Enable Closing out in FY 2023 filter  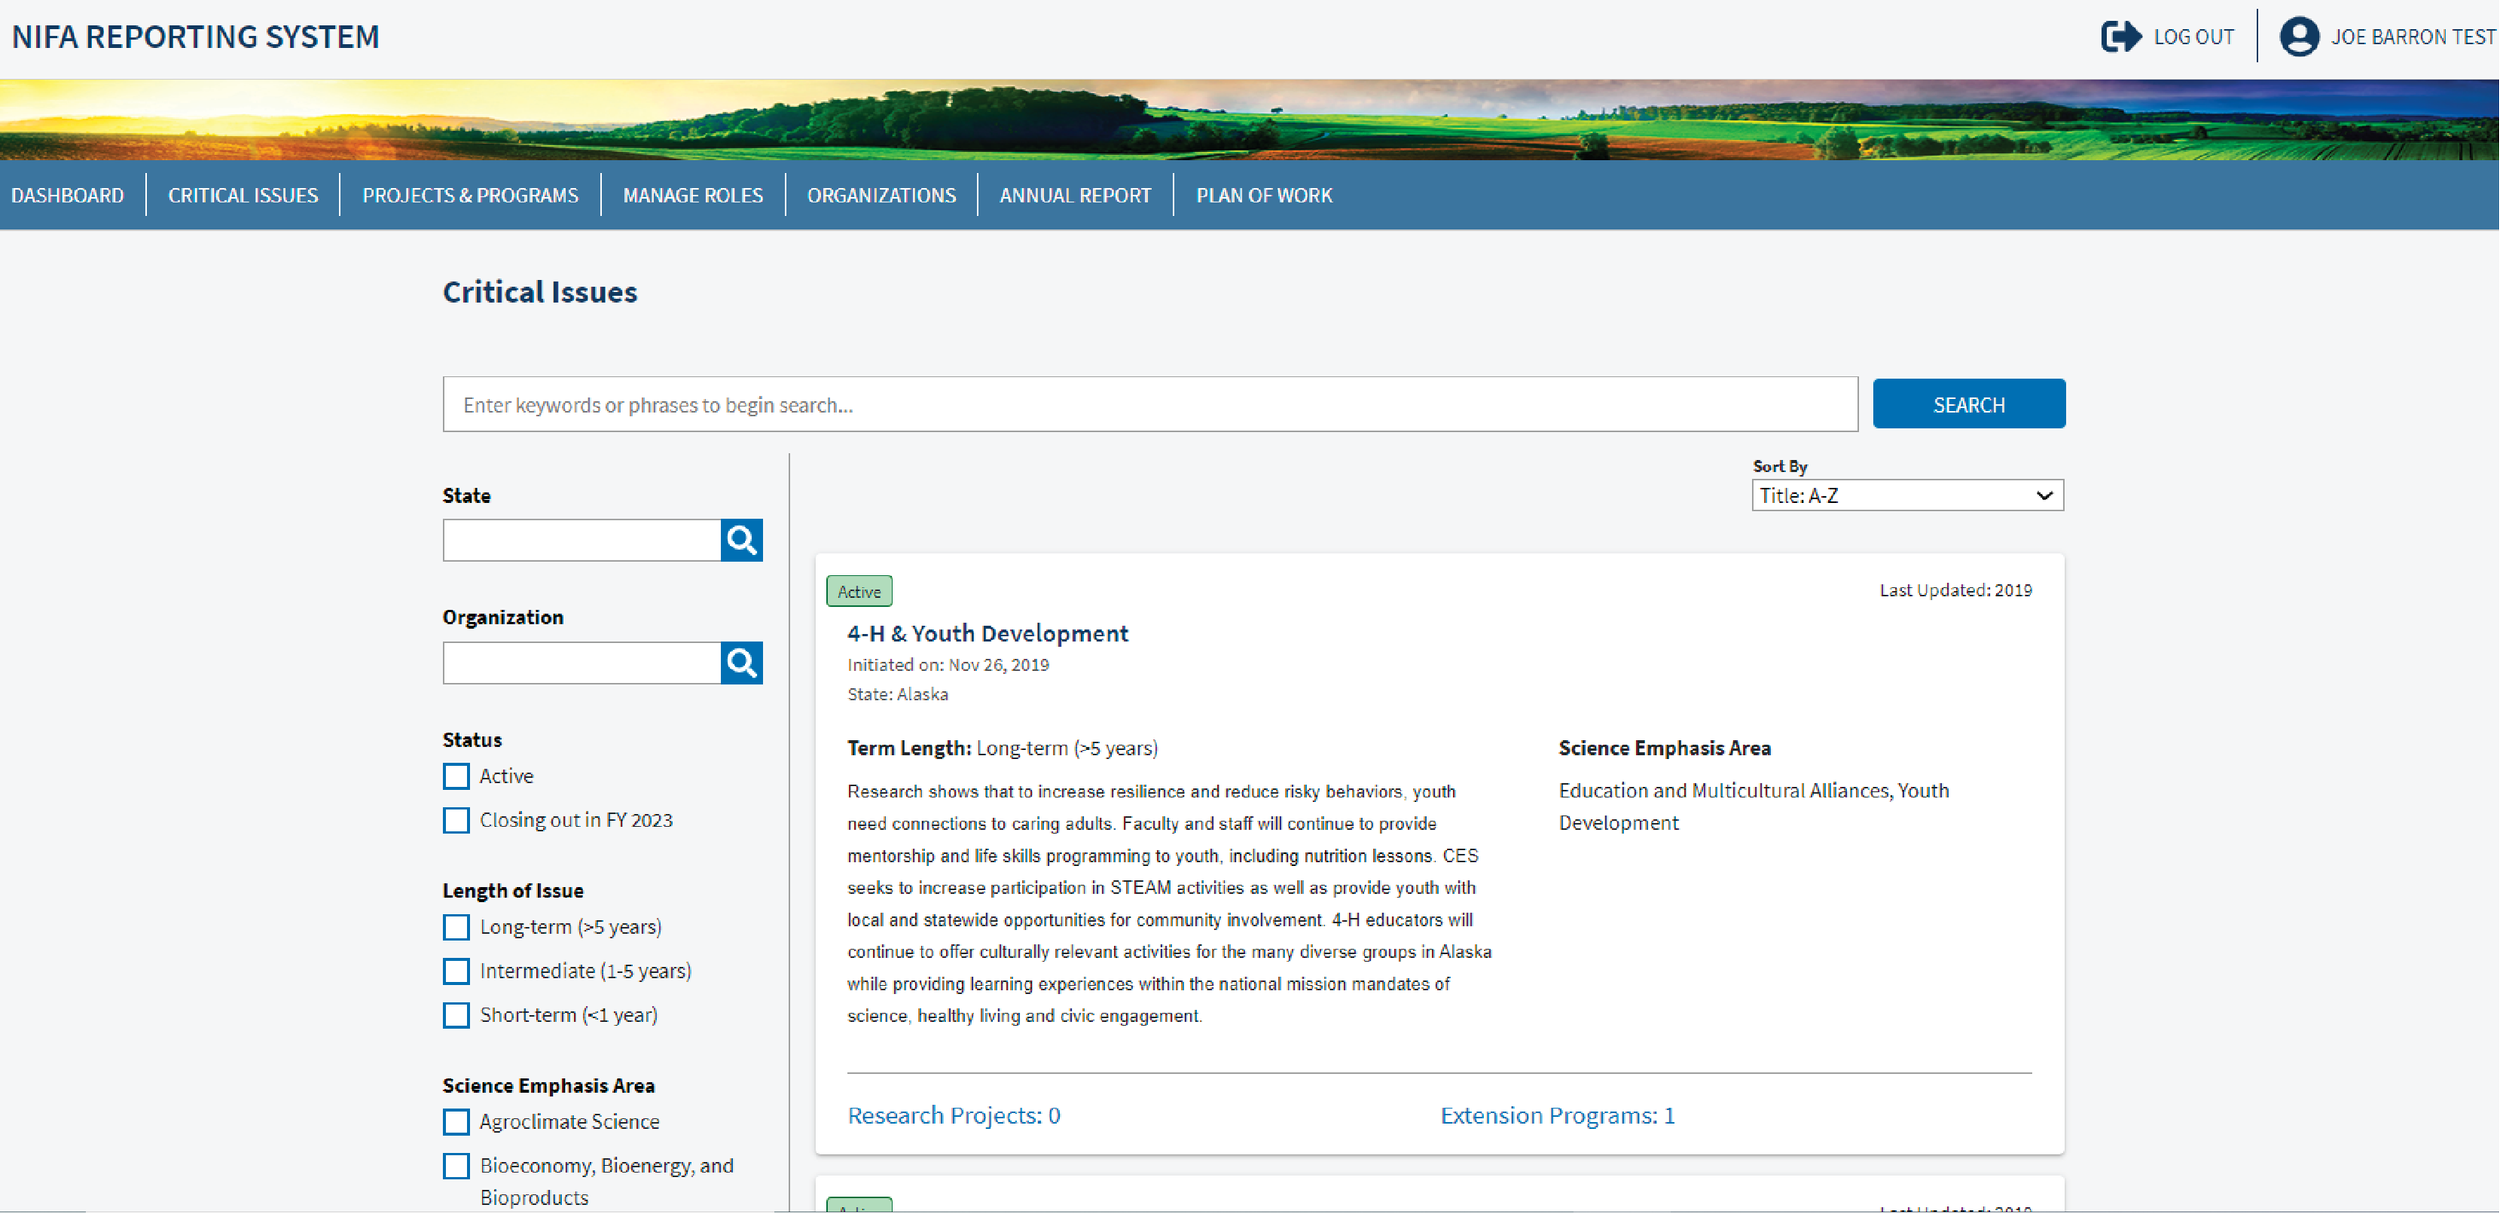pos(456,820)
